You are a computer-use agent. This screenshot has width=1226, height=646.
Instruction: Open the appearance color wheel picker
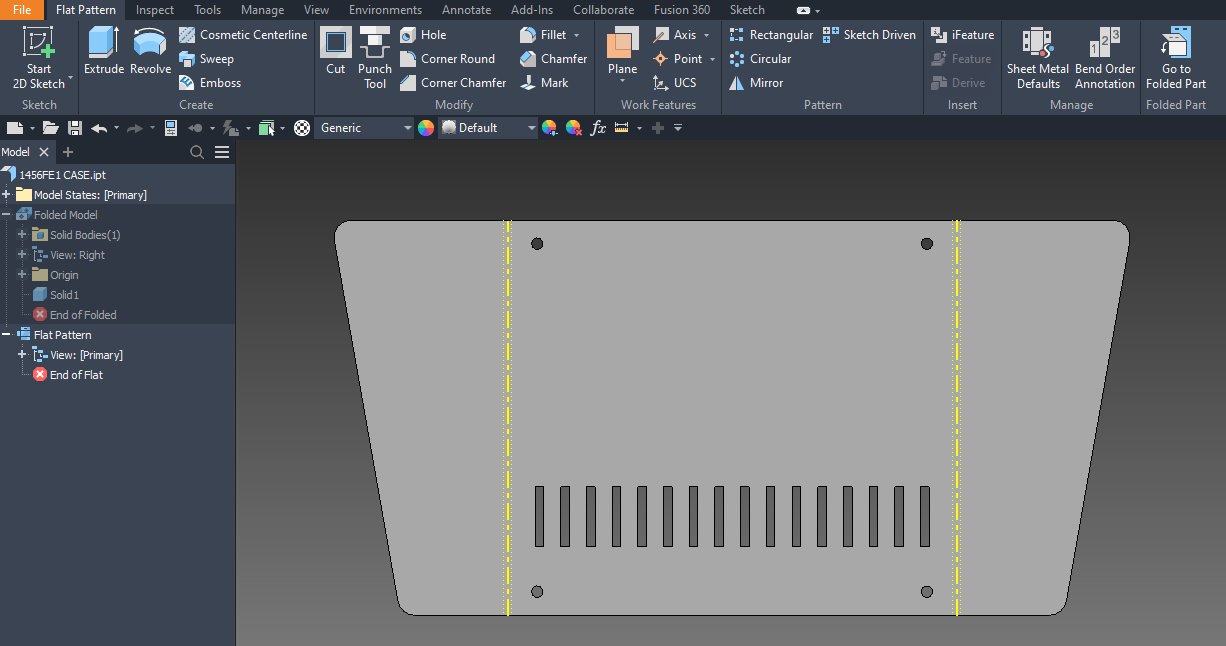[x=426, y=127]
